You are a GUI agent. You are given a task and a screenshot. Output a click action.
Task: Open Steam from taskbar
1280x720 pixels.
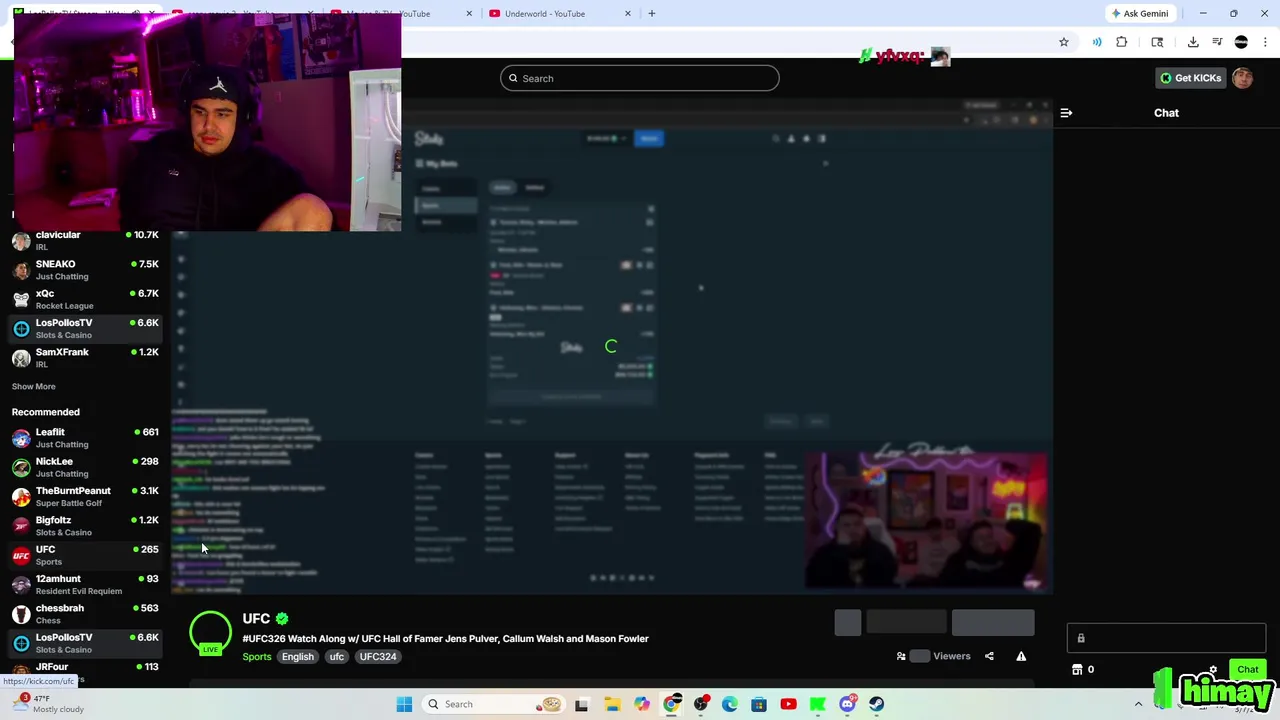click(x=876, y=704)
